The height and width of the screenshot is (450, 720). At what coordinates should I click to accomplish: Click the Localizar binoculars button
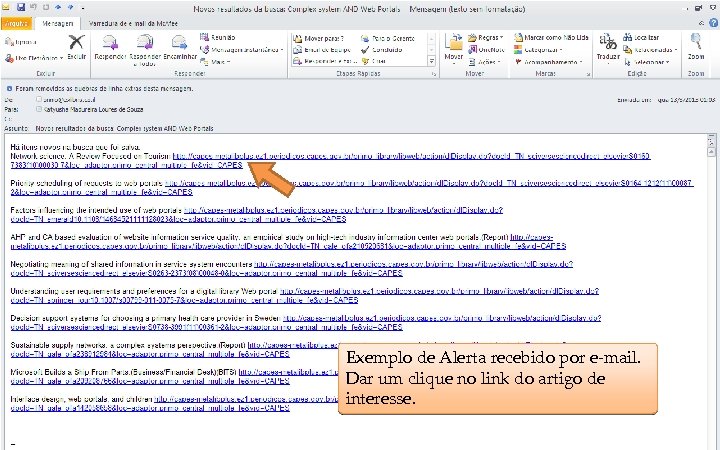(641, 38)
